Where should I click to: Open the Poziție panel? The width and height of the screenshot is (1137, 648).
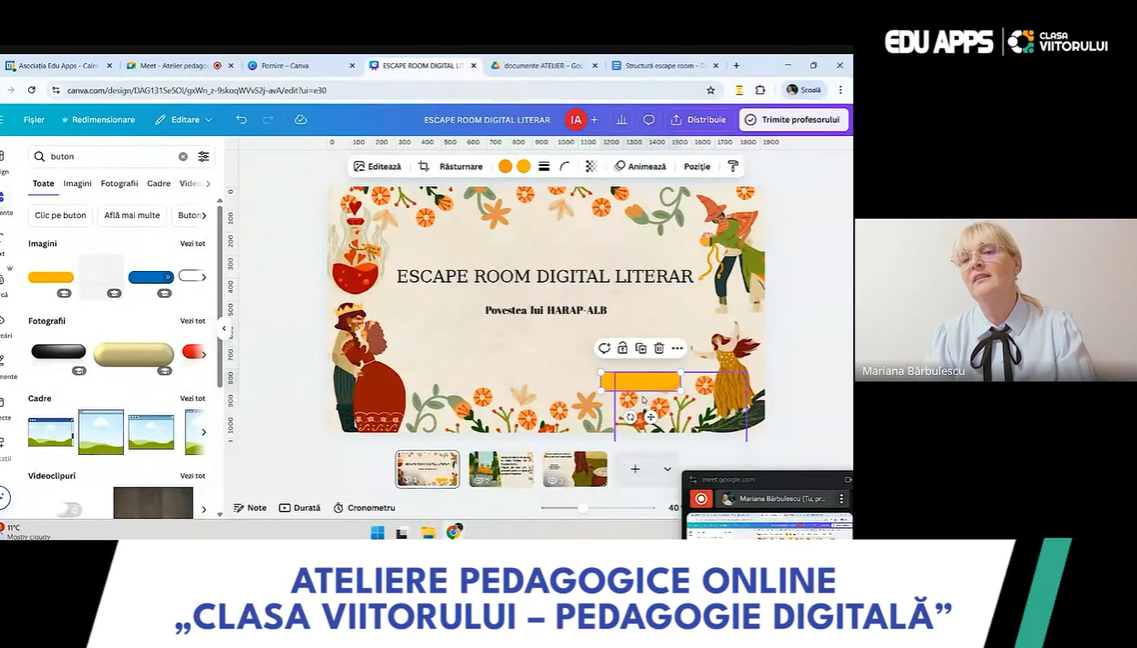[x=697, y=167]
